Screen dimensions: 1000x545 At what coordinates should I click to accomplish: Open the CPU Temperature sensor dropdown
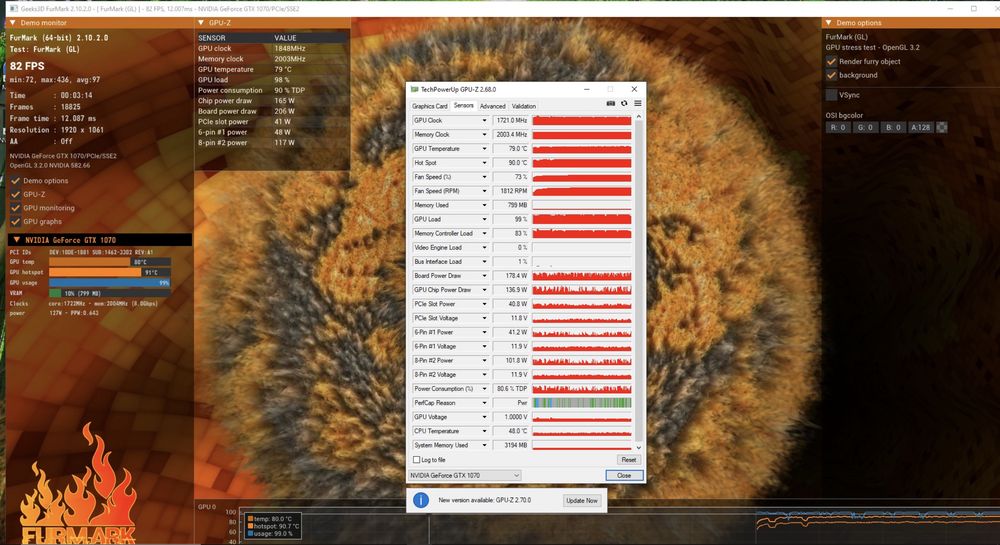coord(484,431)
